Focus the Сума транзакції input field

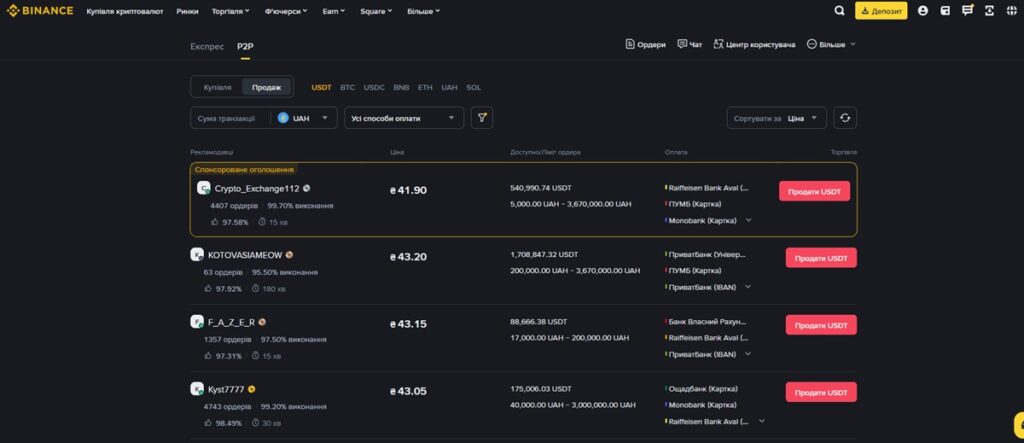point(229,118)
